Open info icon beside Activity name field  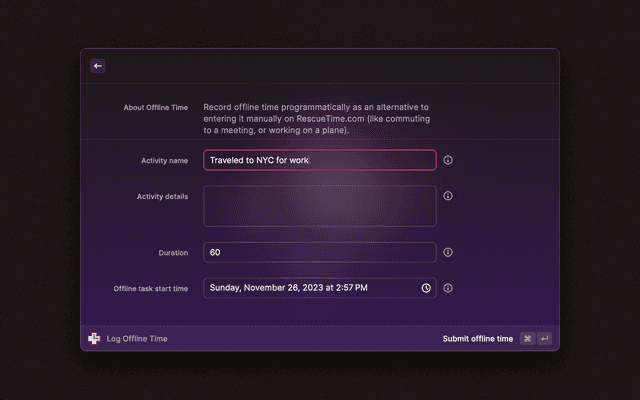pos(448,160)
